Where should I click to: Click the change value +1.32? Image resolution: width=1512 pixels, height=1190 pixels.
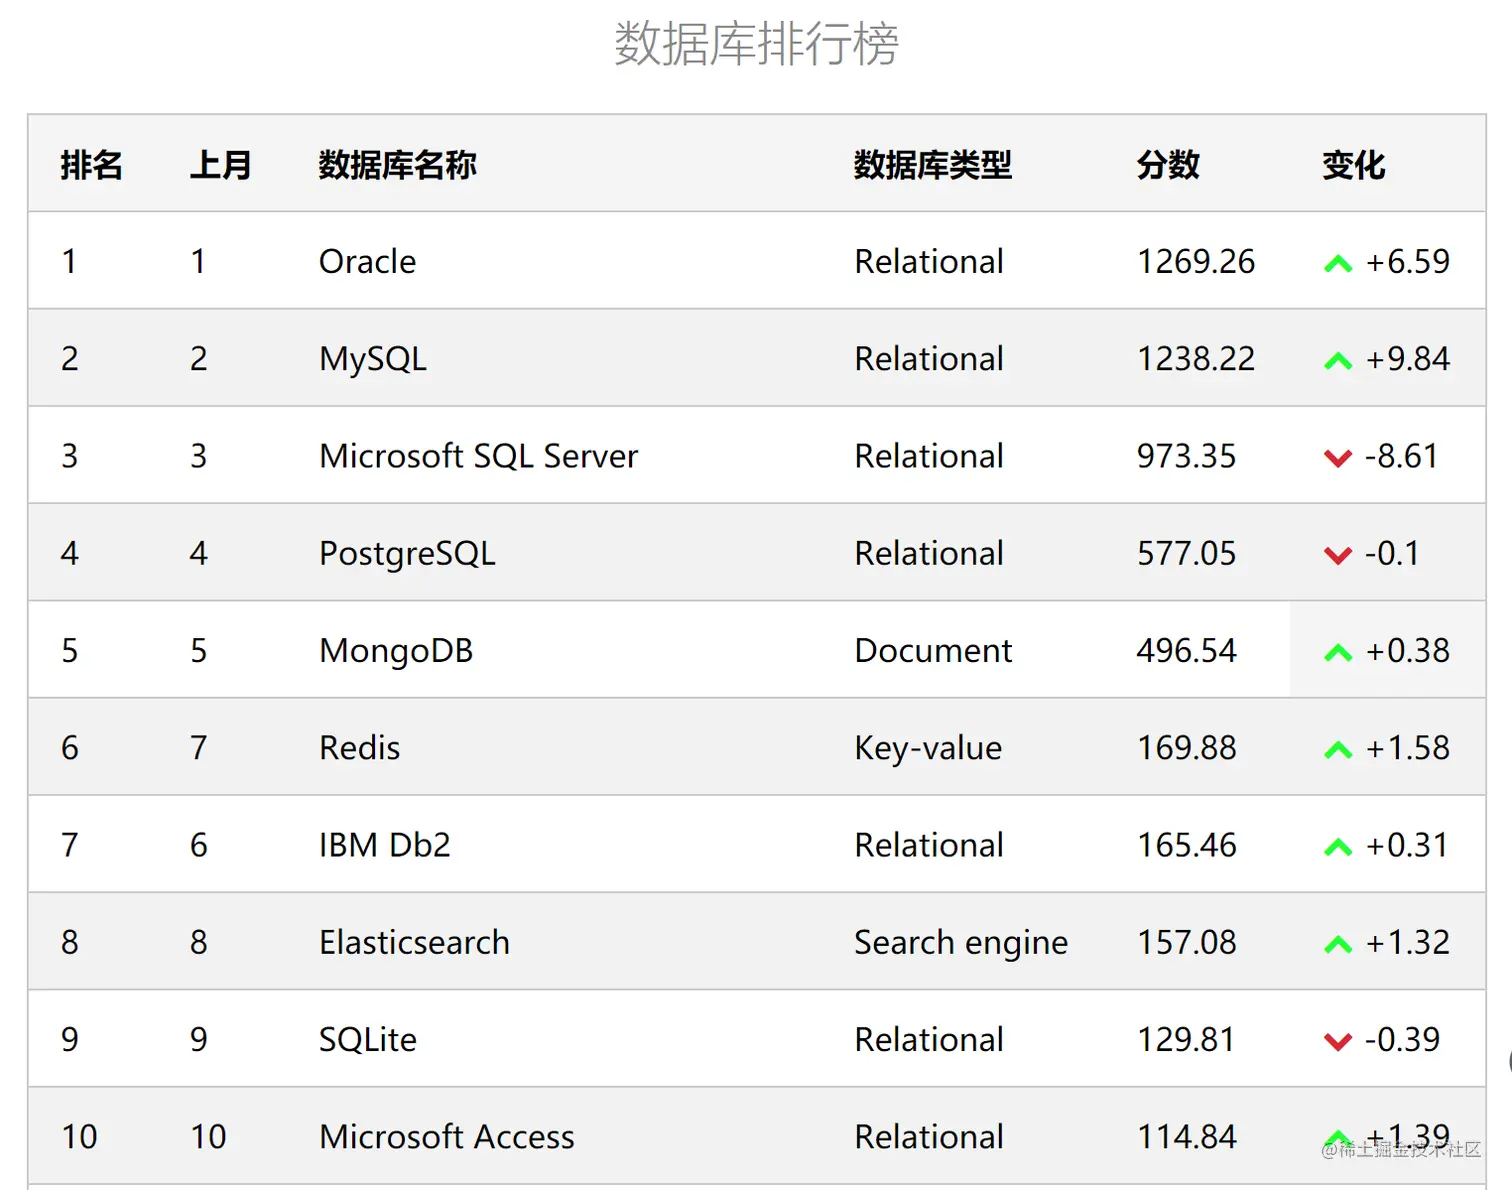coord(1407,942)
